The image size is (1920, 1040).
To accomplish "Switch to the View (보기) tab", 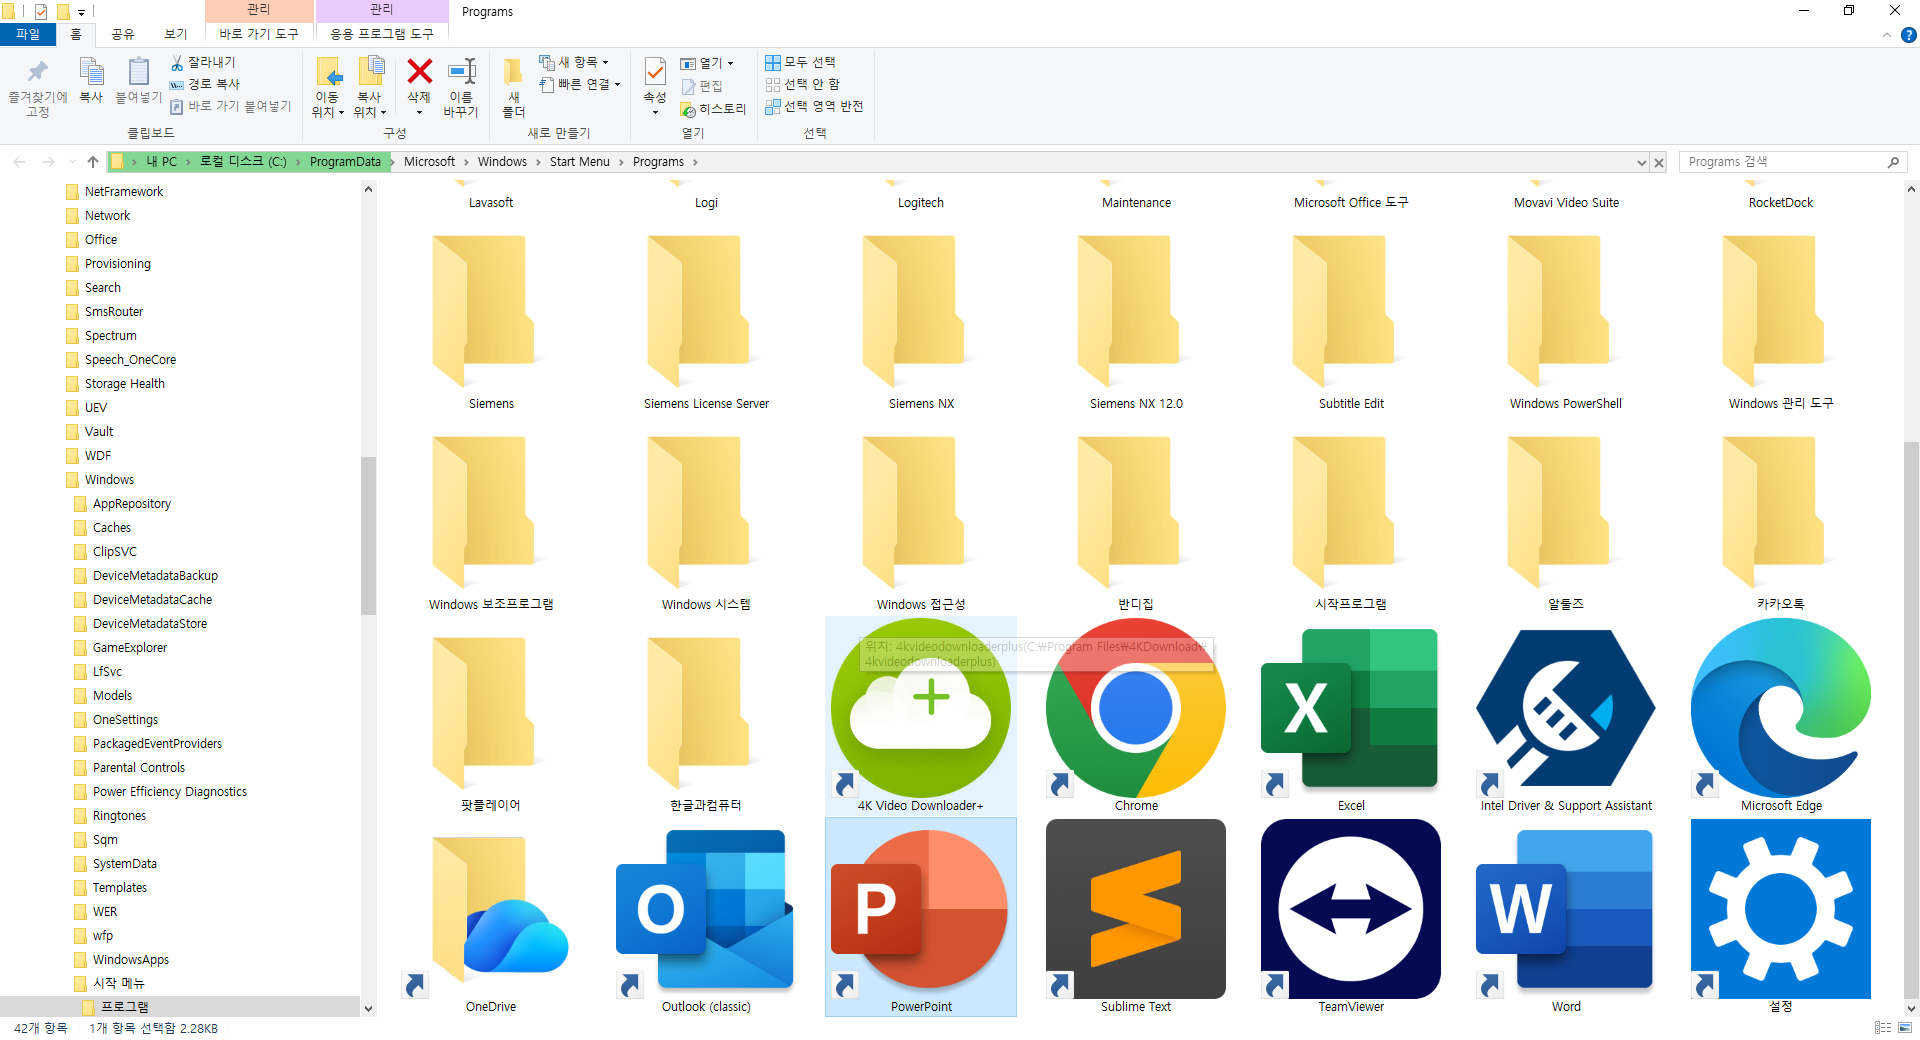I will pyautogui.click(x=176, y=34).
